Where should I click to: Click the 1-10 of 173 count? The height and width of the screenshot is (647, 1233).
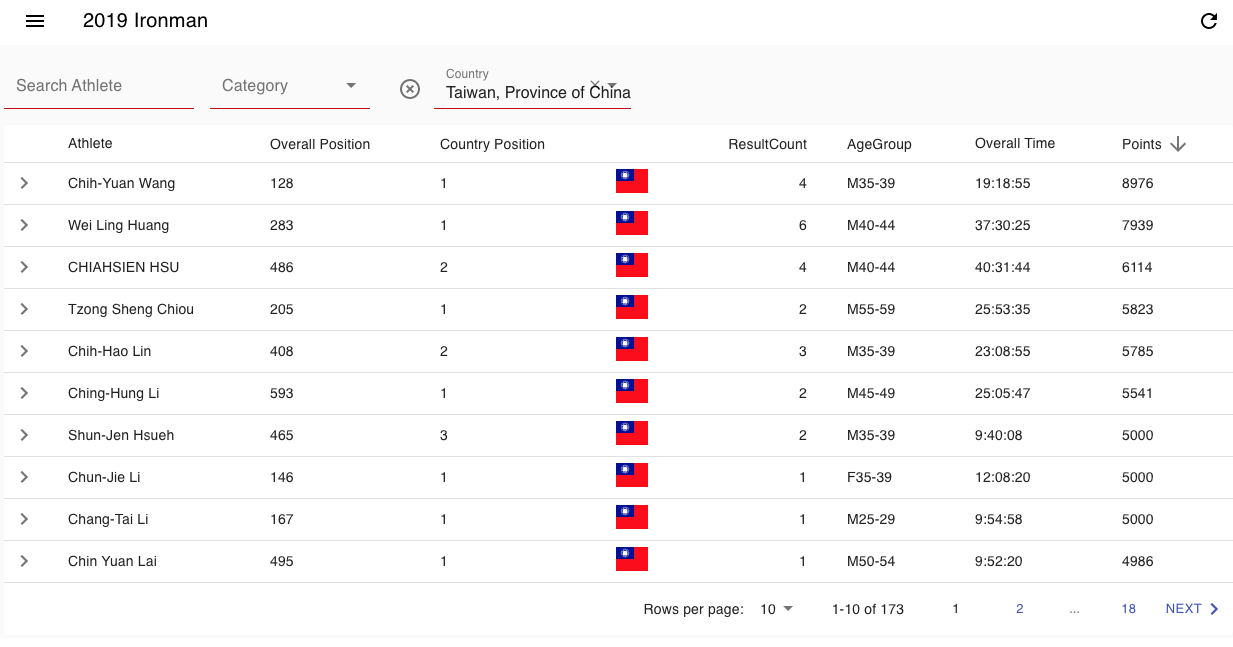(x=868, y=609)
